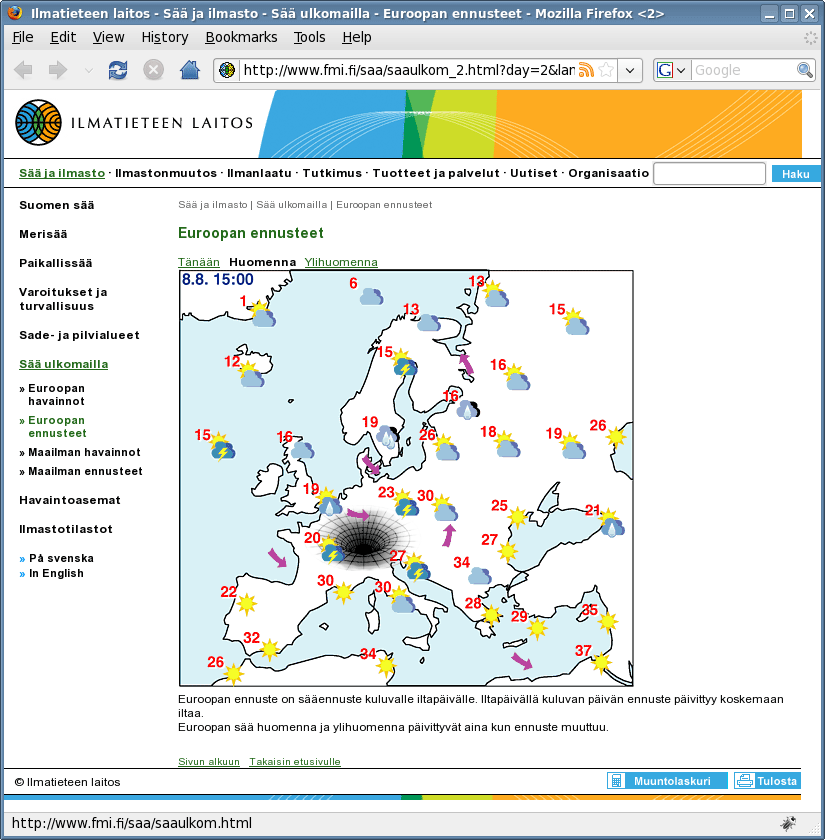Viewport: 825px width, 840px height.
Task: Click the Home icon in toolbar
Action: [189, 70]
